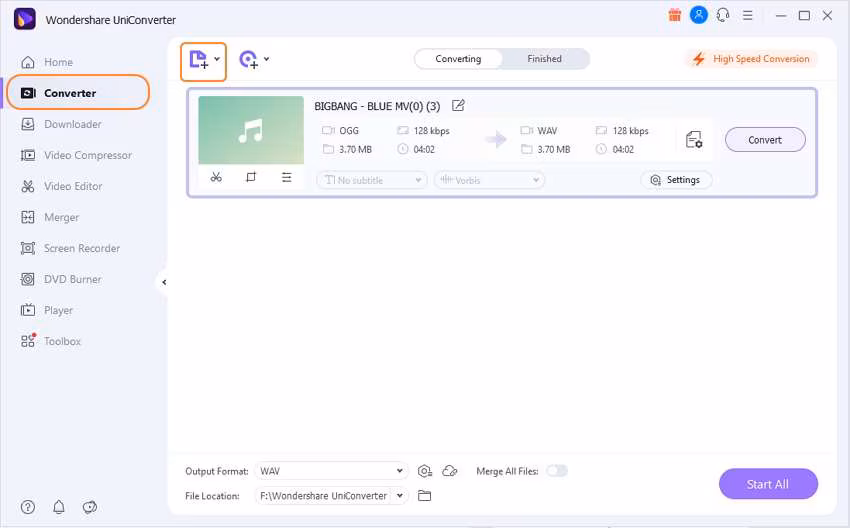Switch to the Converting tab
The image size is (850, 528).
[458, 59]
